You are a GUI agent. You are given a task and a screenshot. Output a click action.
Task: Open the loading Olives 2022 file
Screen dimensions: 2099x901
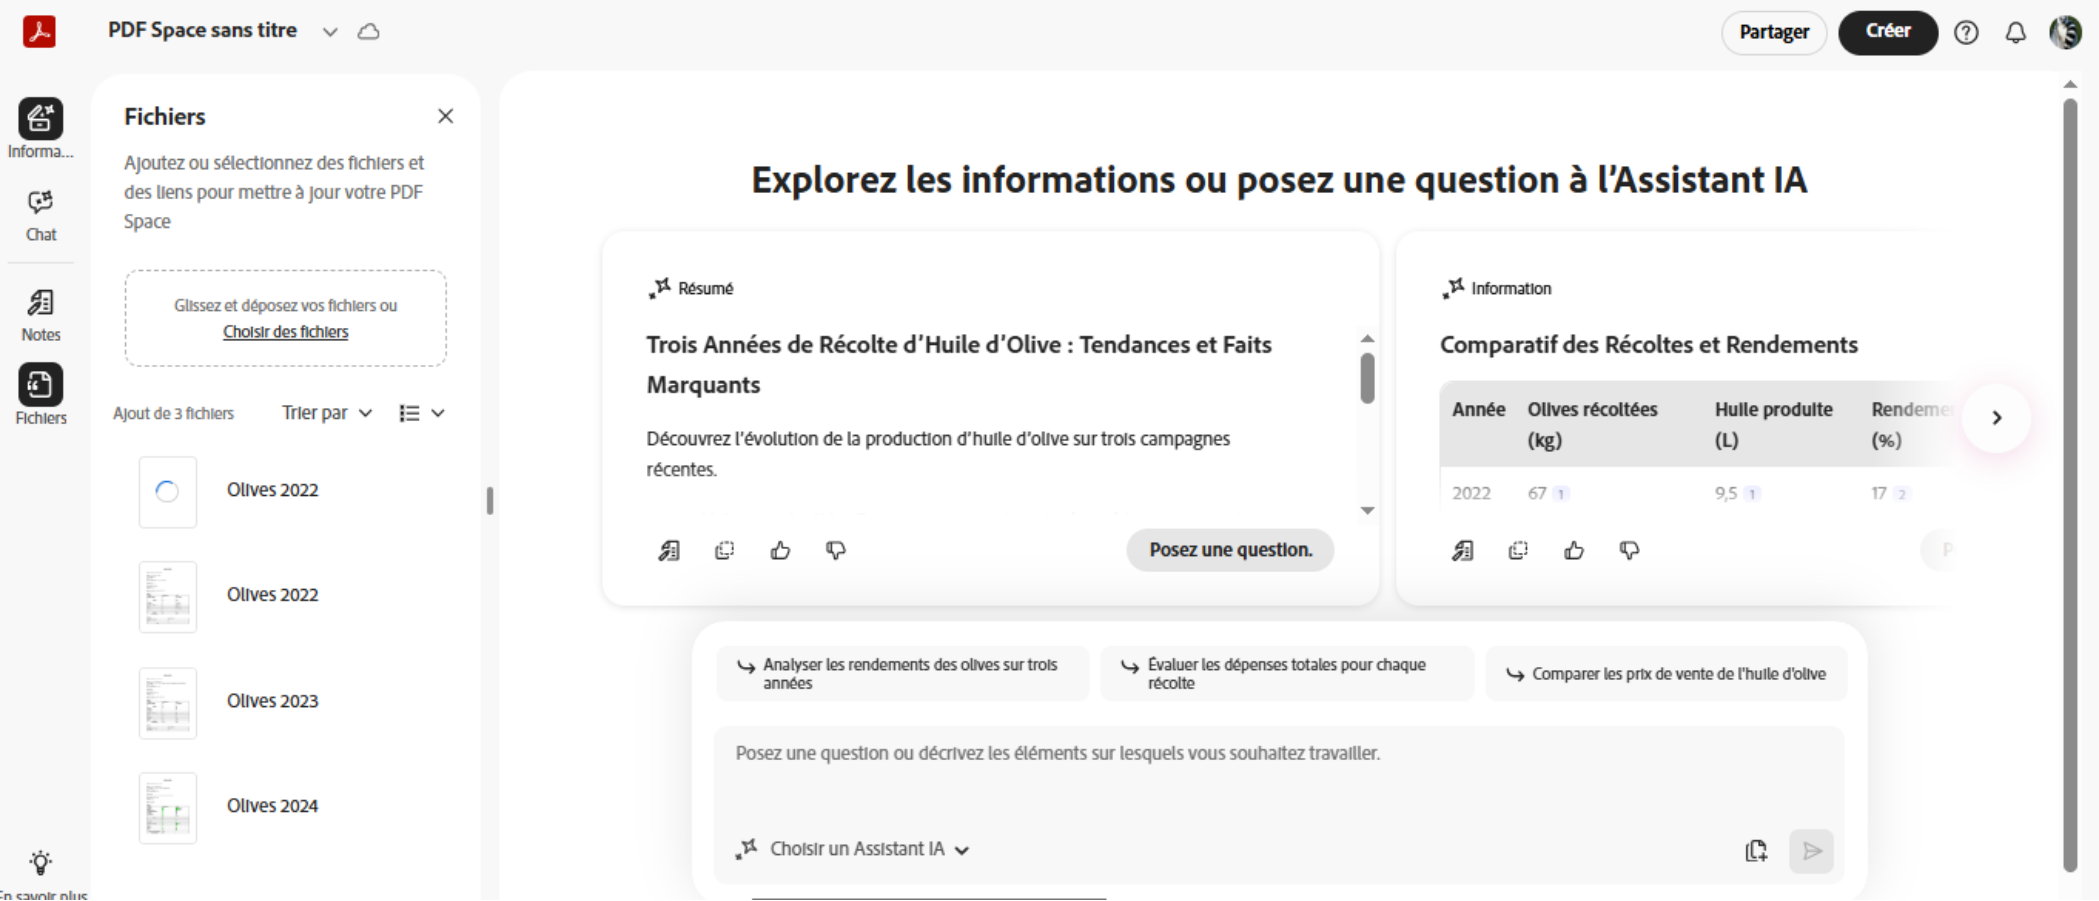tap(275, 491)
